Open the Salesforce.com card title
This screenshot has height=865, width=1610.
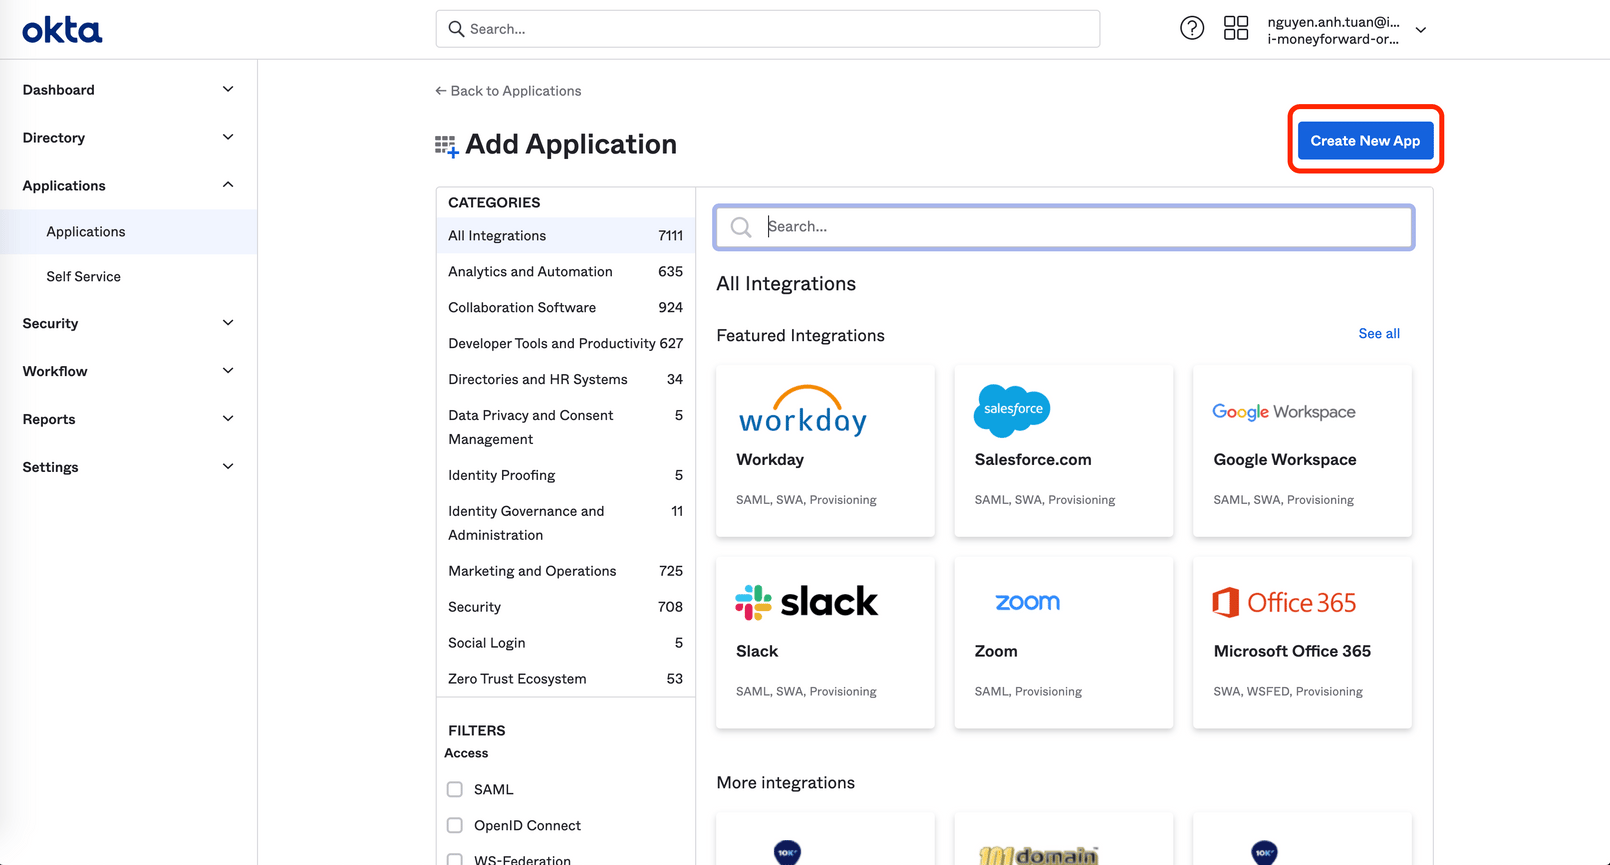(1033, 460)
